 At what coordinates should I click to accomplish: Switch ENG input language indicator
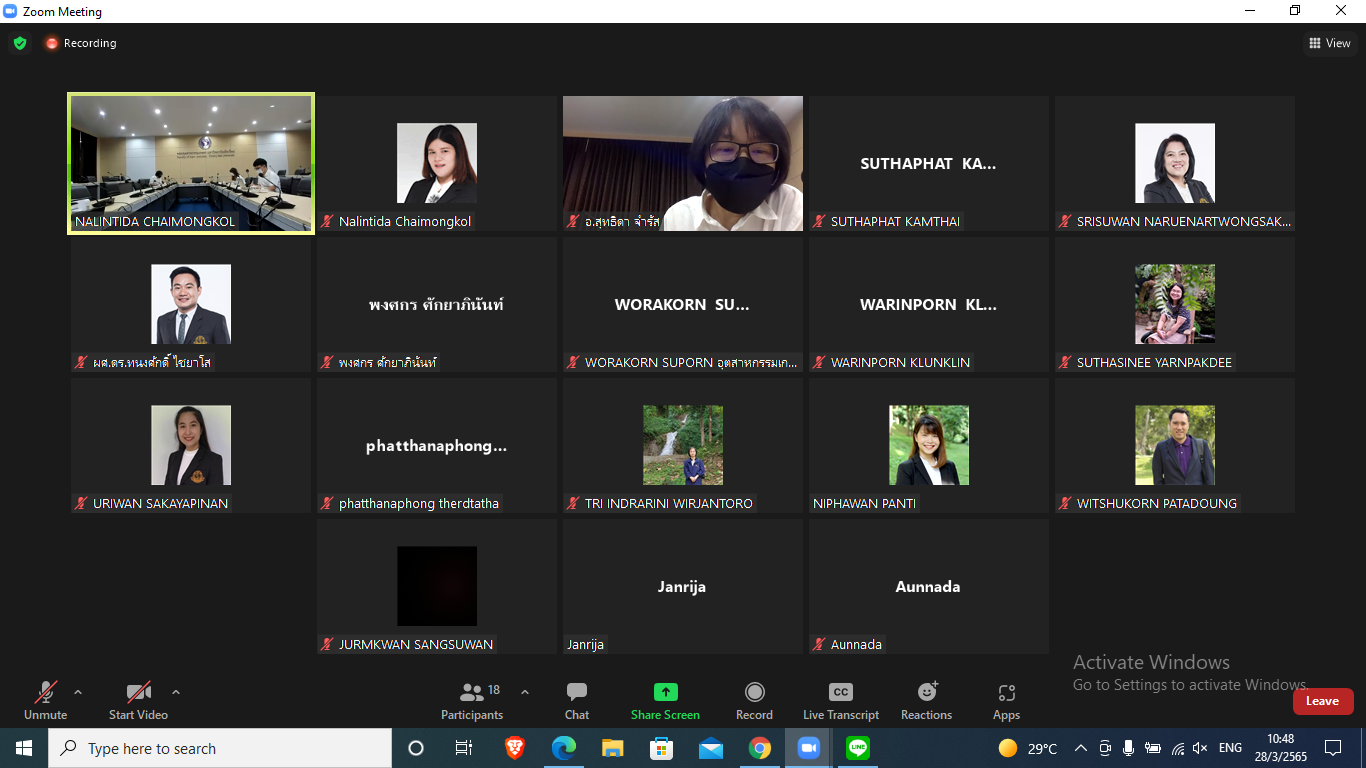point(1231,748)
